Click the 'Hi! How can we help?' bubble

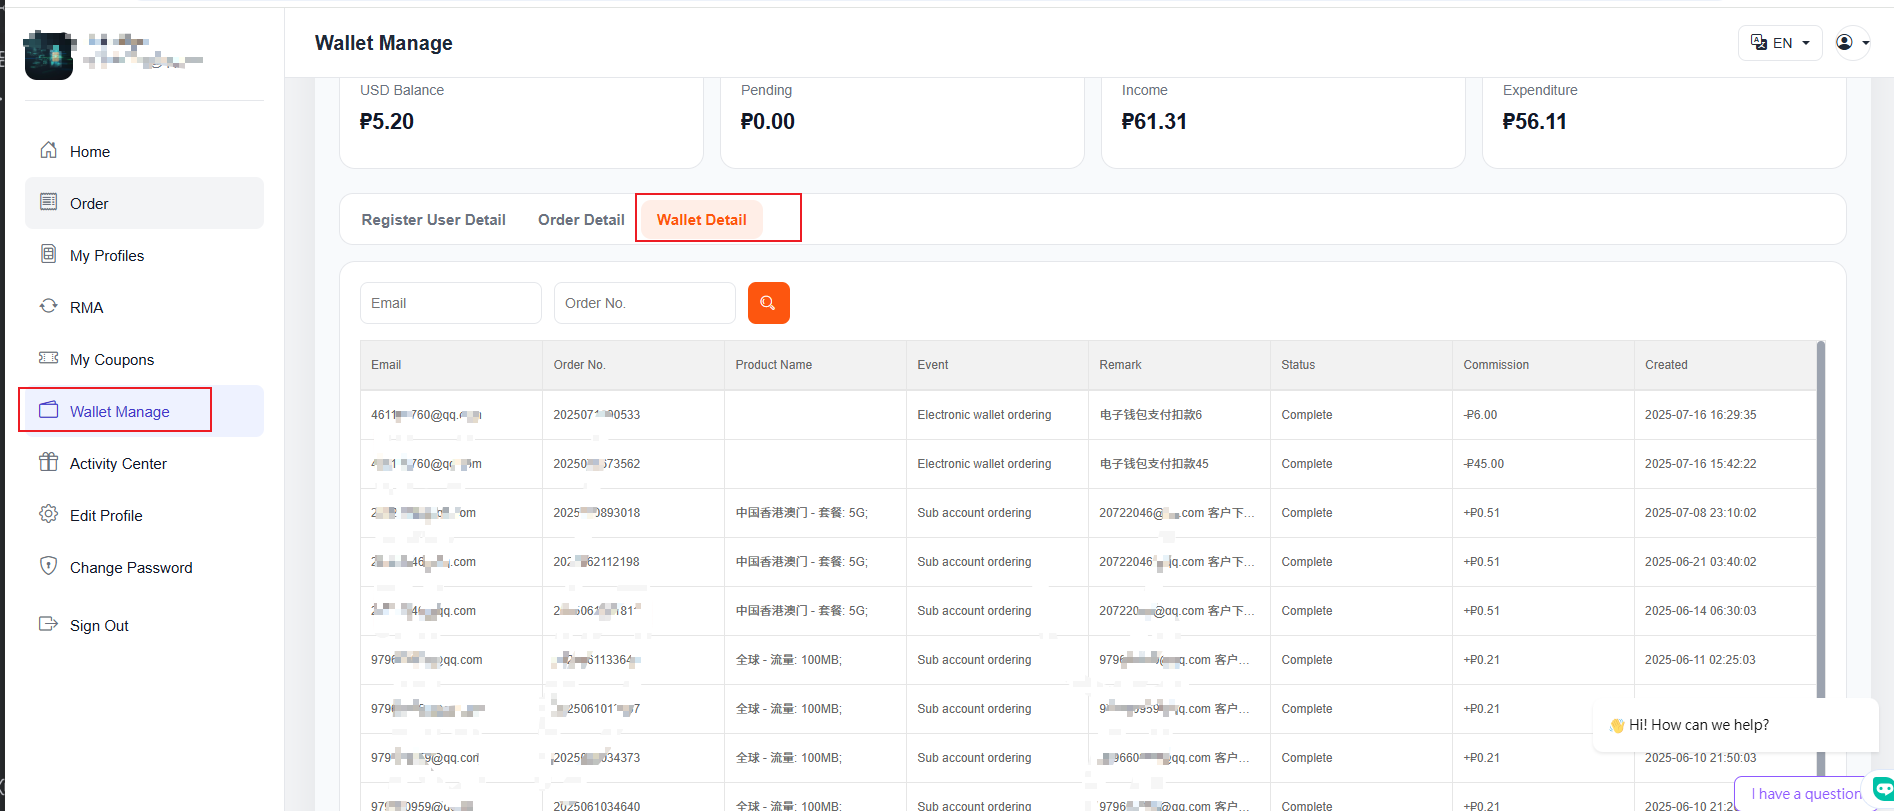click(1735, 725)
